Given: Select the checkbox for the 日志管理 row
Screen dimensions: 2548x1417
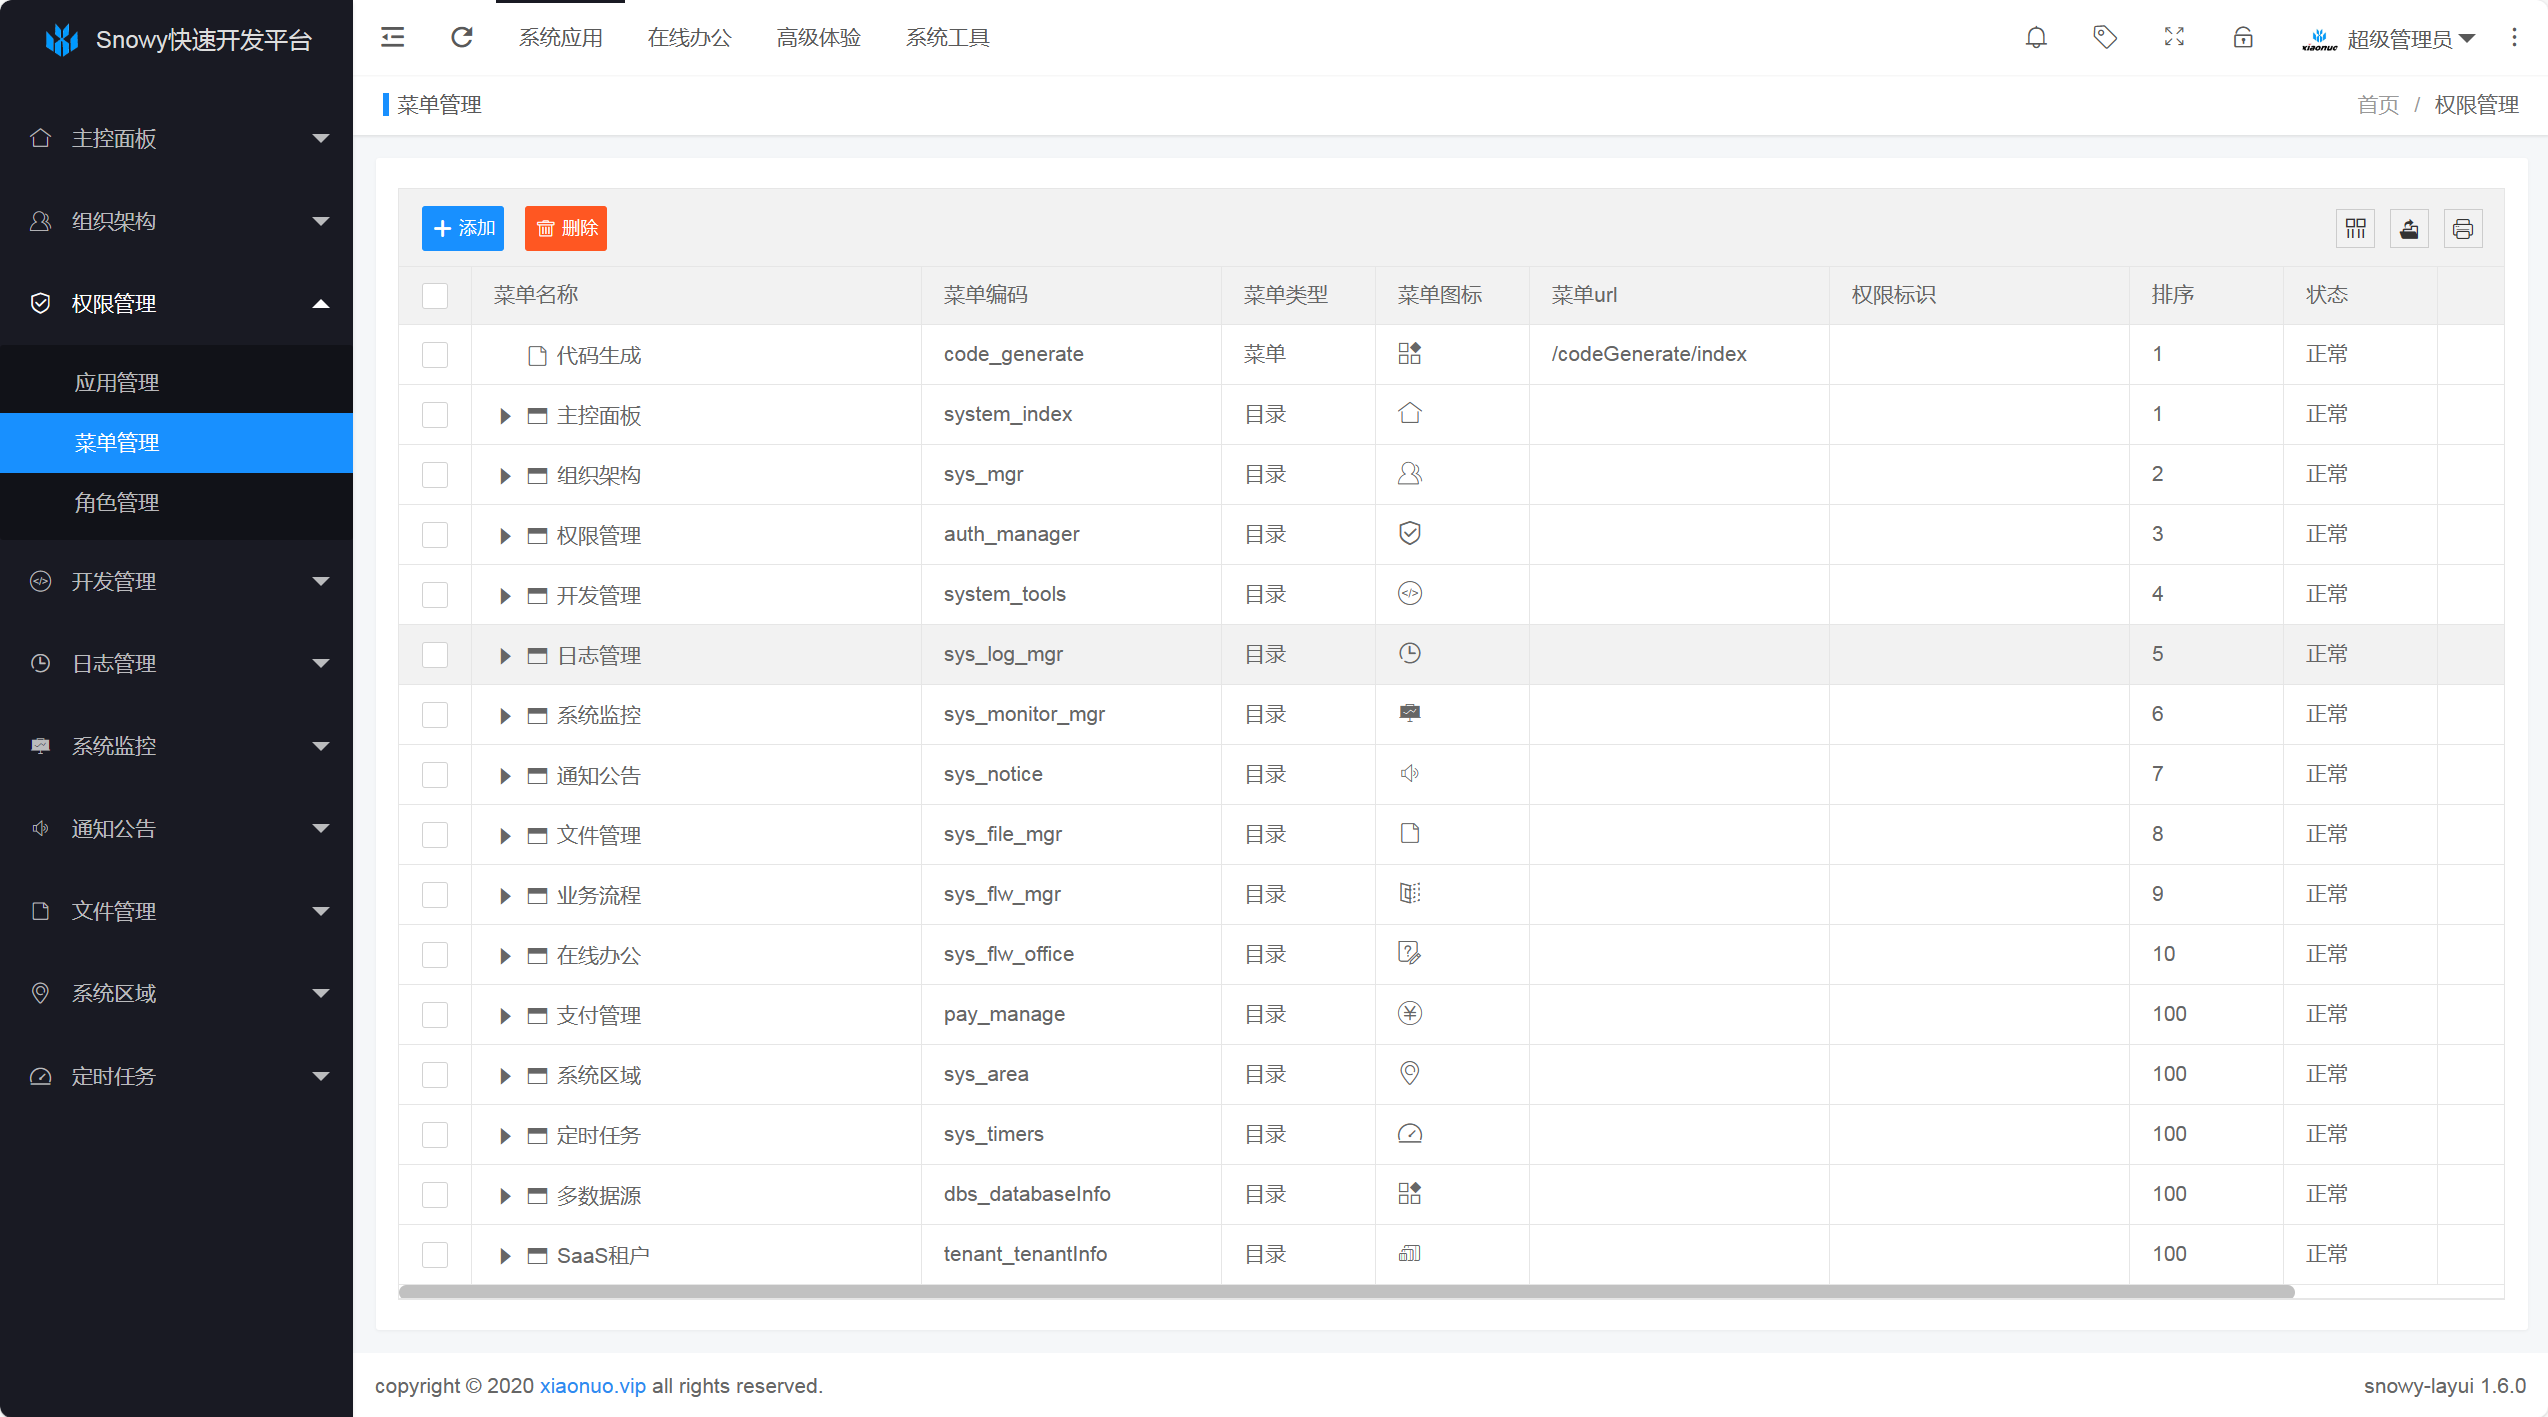Looking at the screenshot, I should [x=435, y=655].
